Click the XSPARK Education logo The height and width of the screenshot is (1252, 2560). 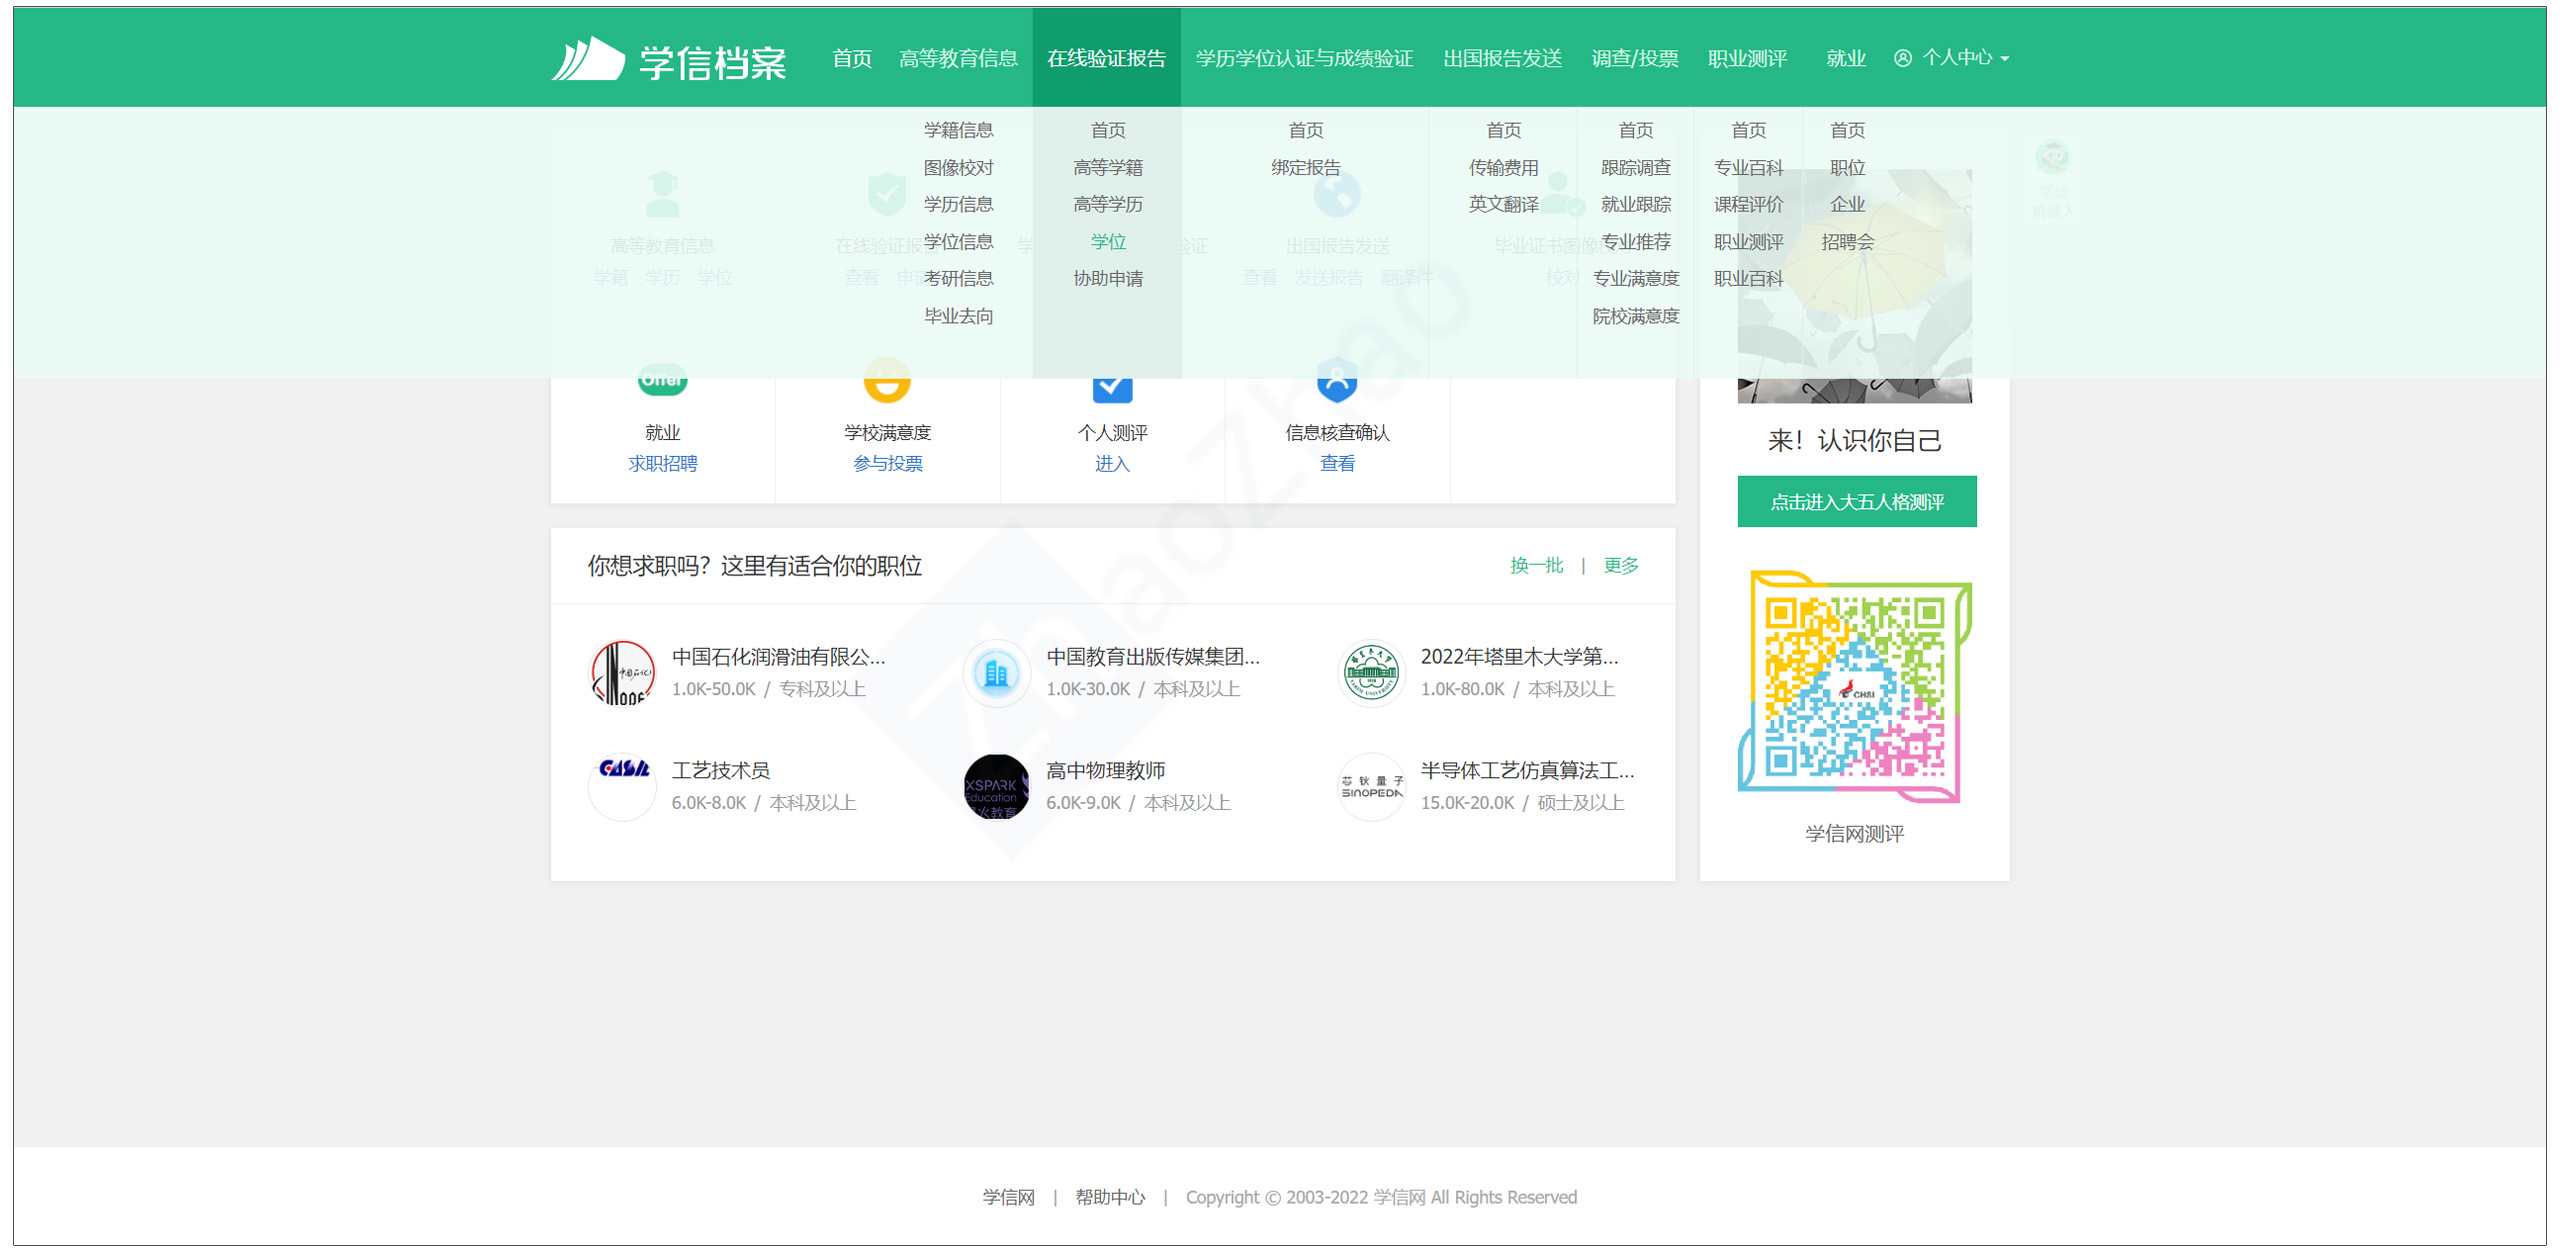pyautogui.click(x=996, y=787)
